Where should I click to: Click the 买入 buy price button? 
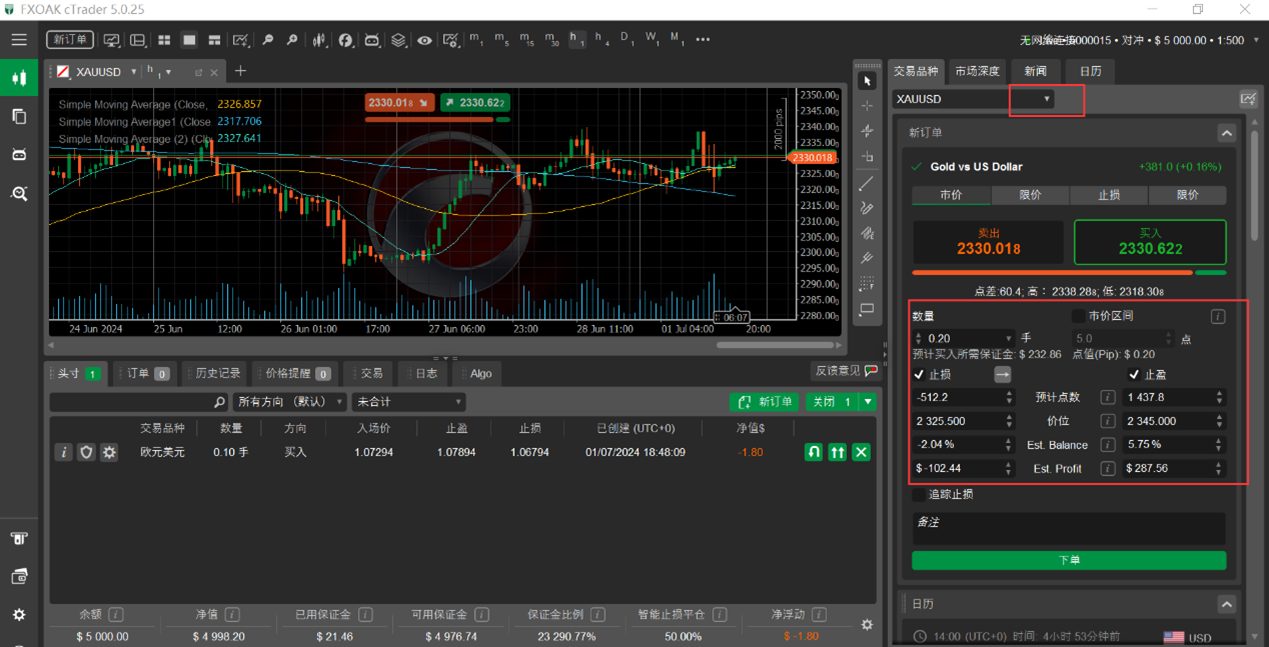(x=1149, y=242)
